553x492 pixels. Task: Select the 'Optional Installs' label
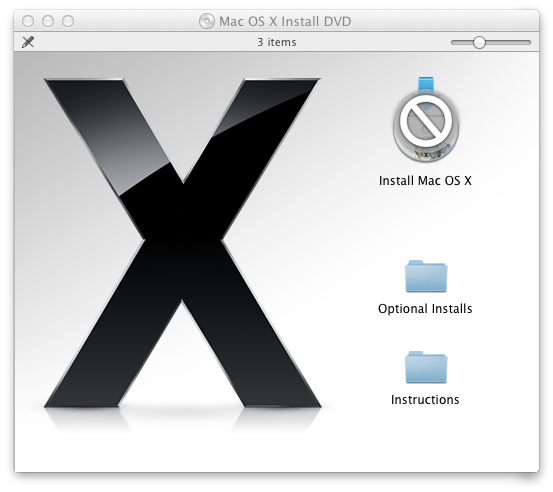[425, 309]
